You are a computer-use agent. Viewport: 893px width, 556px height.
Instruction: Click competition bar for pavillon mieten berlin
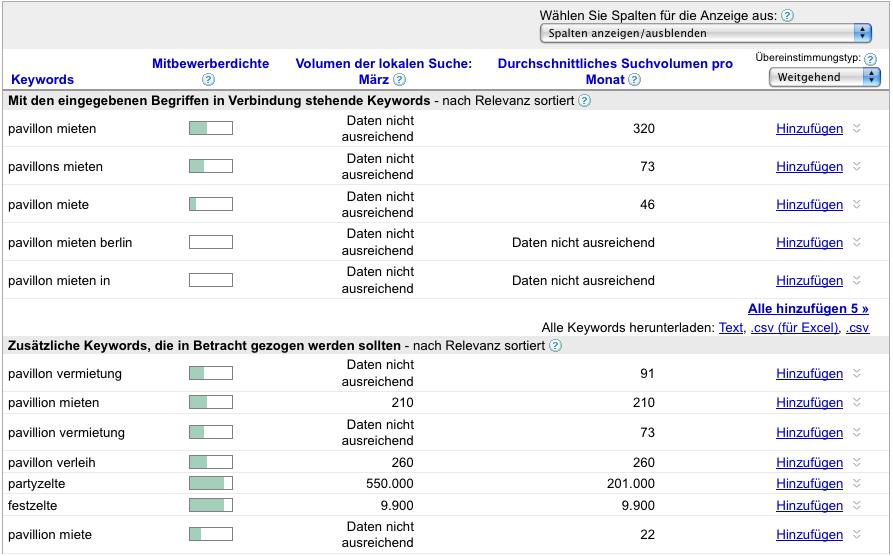[211, 242]
